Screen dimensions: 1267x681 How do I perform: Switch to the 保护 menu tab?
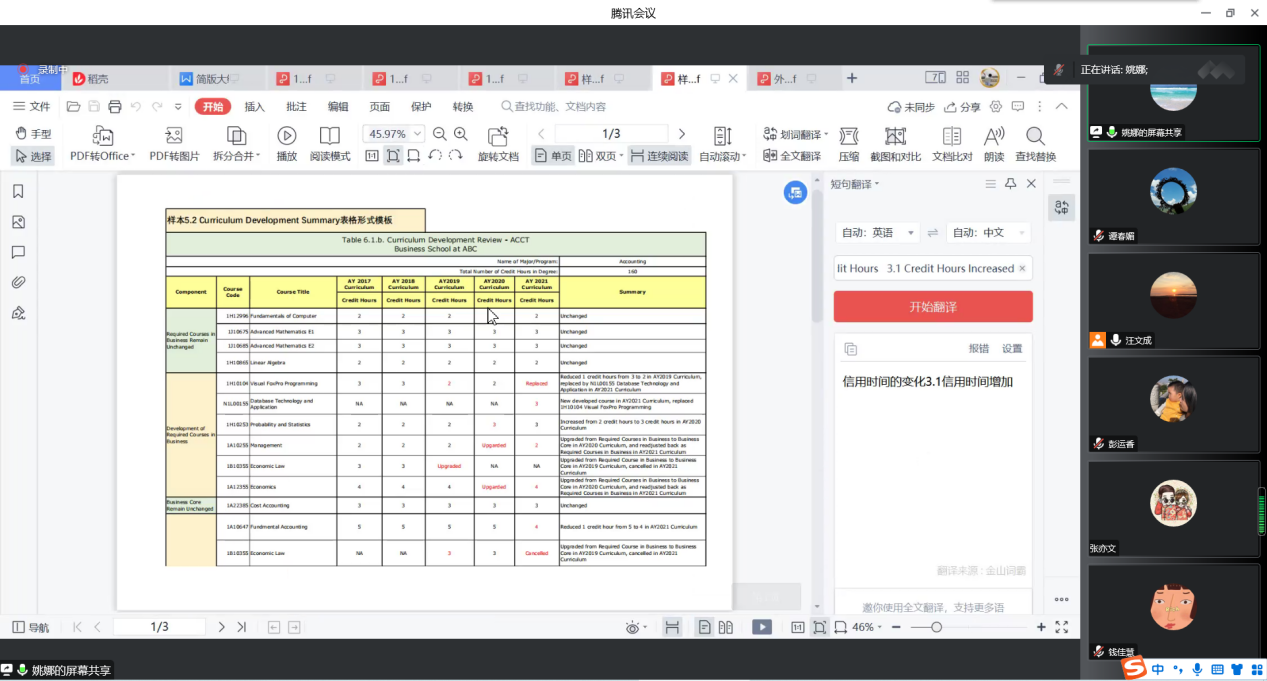click(421, 107)
